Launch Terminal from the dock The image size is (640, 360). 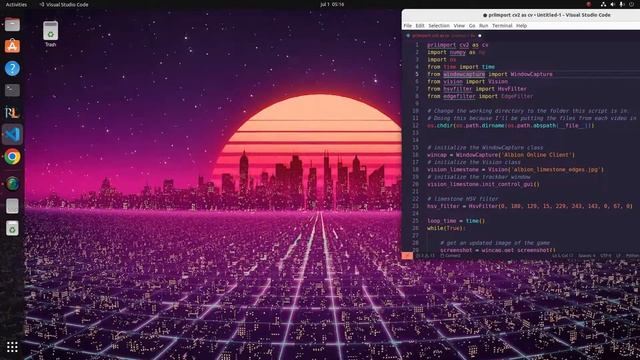[12, 90]
